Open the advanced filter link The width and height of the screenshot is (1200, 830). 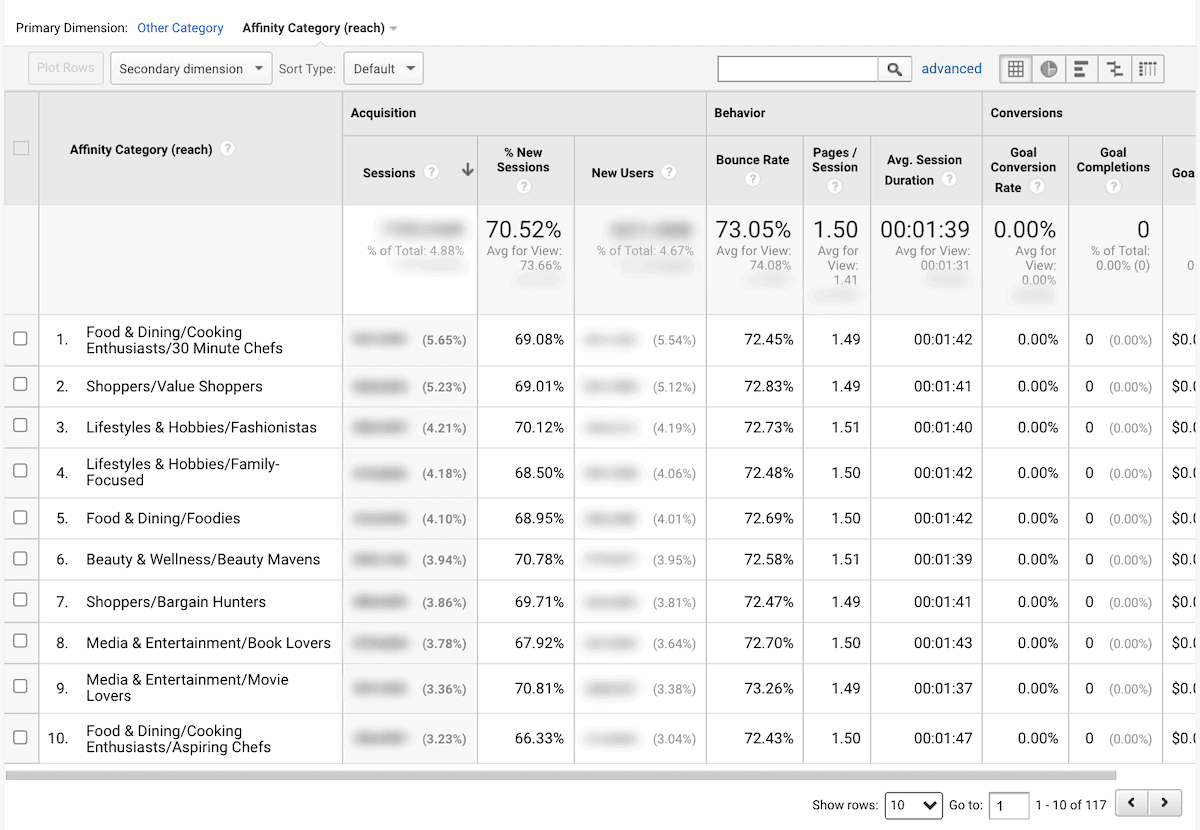[x=951, y=69]
